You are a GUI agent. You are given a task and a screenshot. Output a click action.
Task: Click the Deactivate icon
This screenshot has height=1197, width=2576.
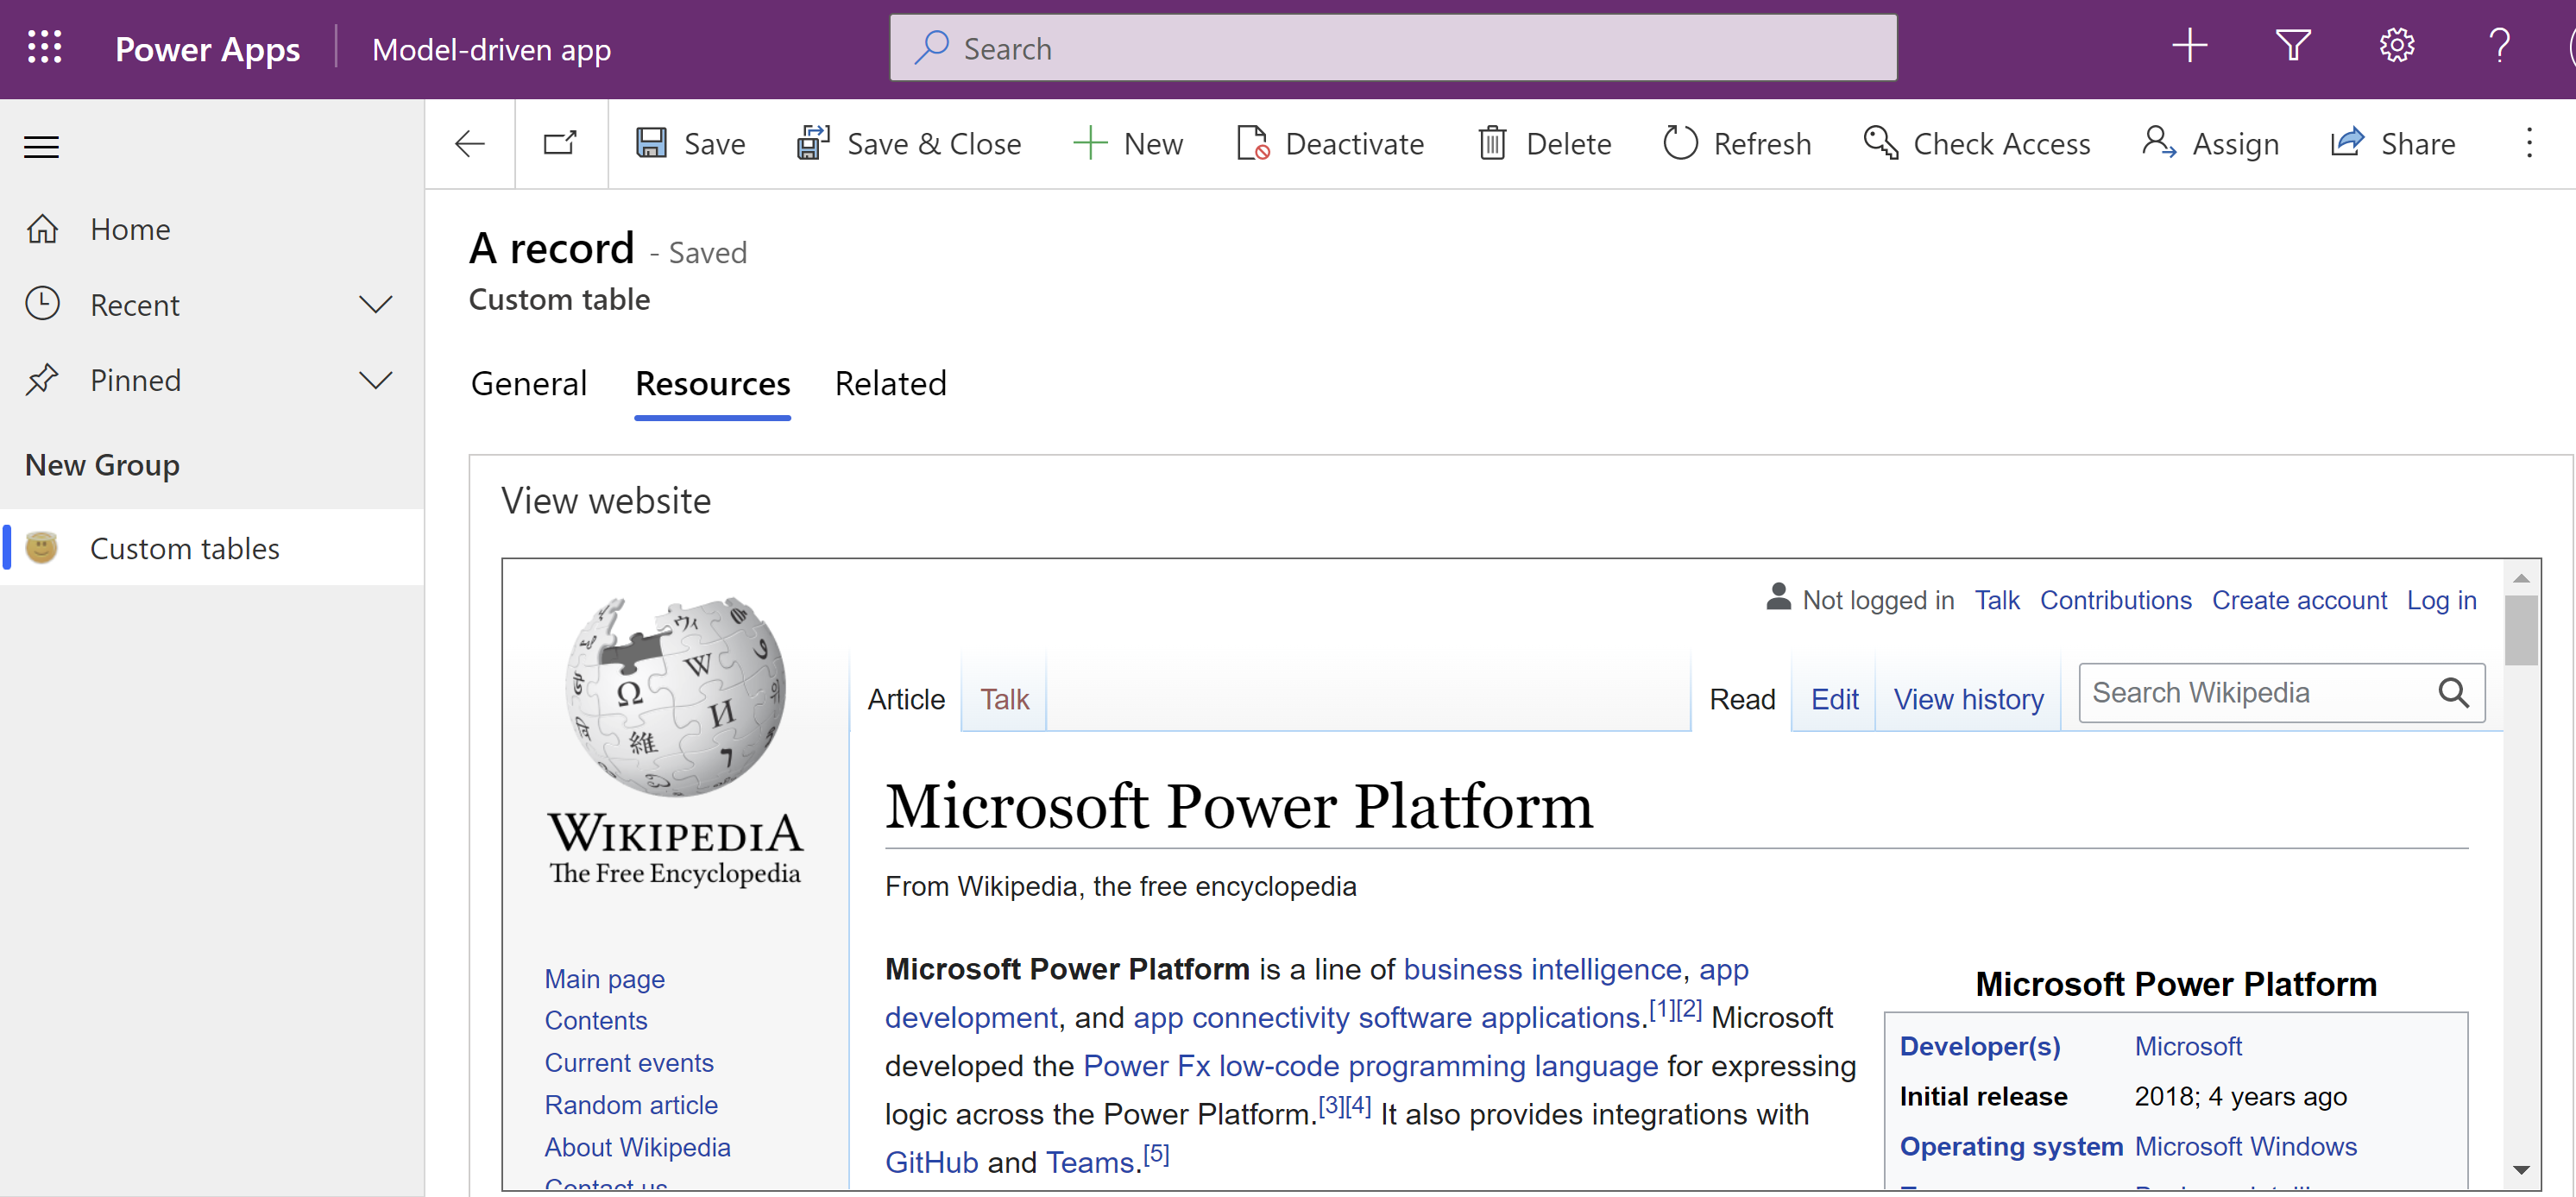[x=1252, y=143]
